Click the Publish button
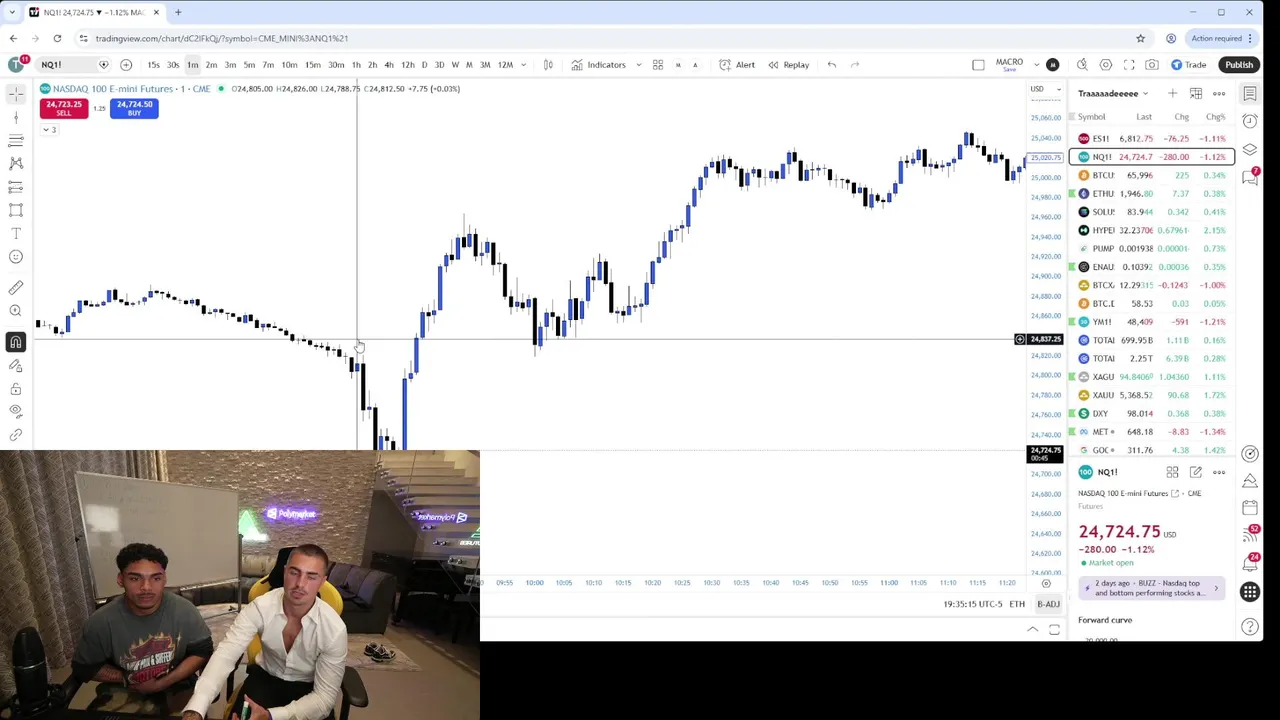 pyautogui.click(x=1239, y=65)
